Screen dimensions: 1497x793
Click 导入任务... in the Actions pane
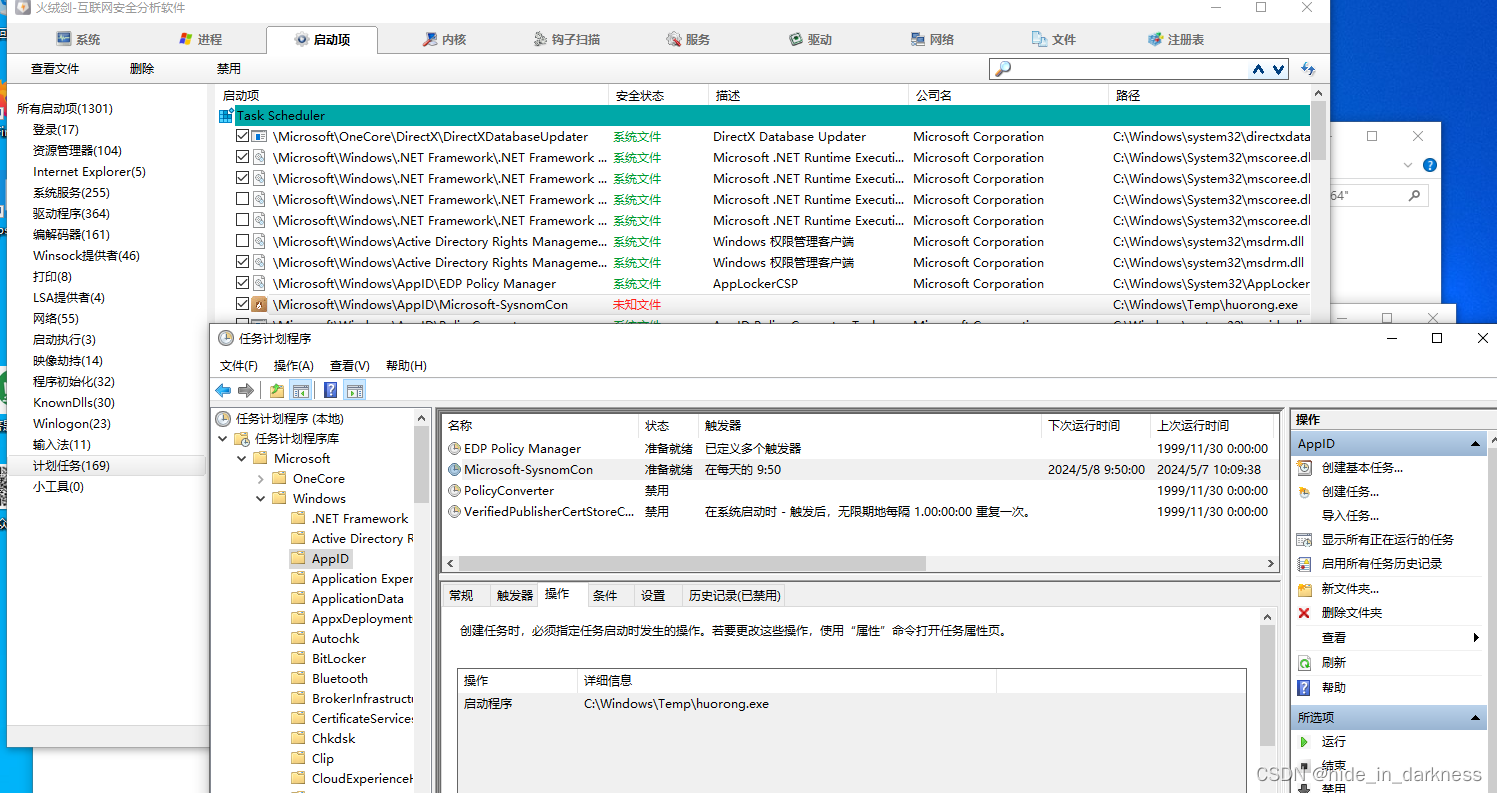click(x=1350, y=516)
